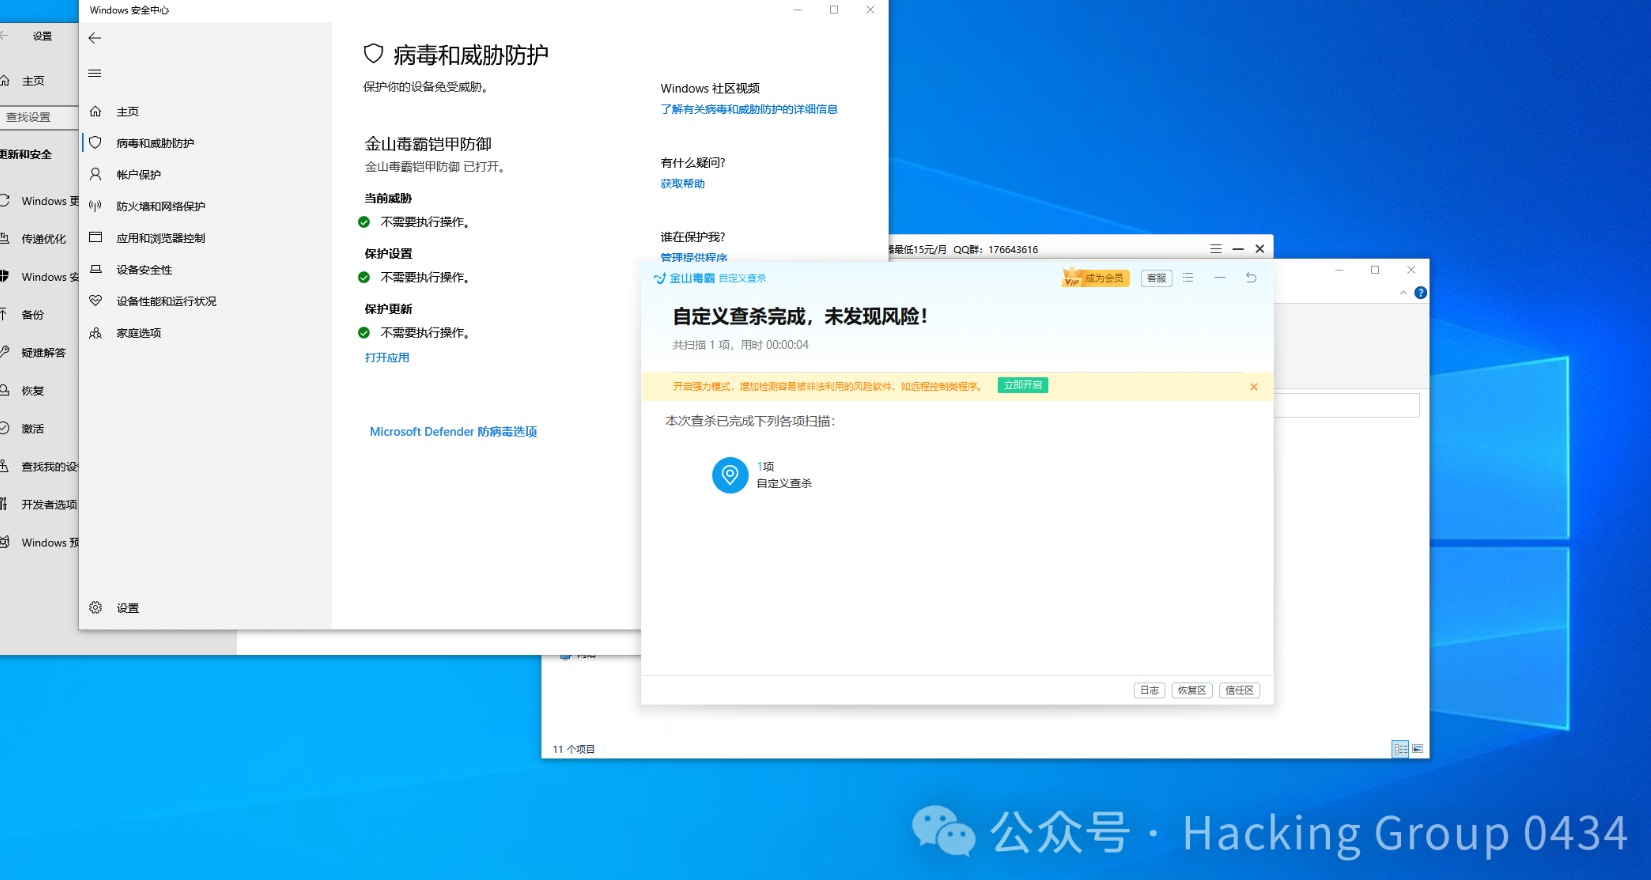The width and height of the screenshot is (1651, 880).
Task: Dismiss the yellow 强力模式 banner
Action: click(x=1253, y=387)
